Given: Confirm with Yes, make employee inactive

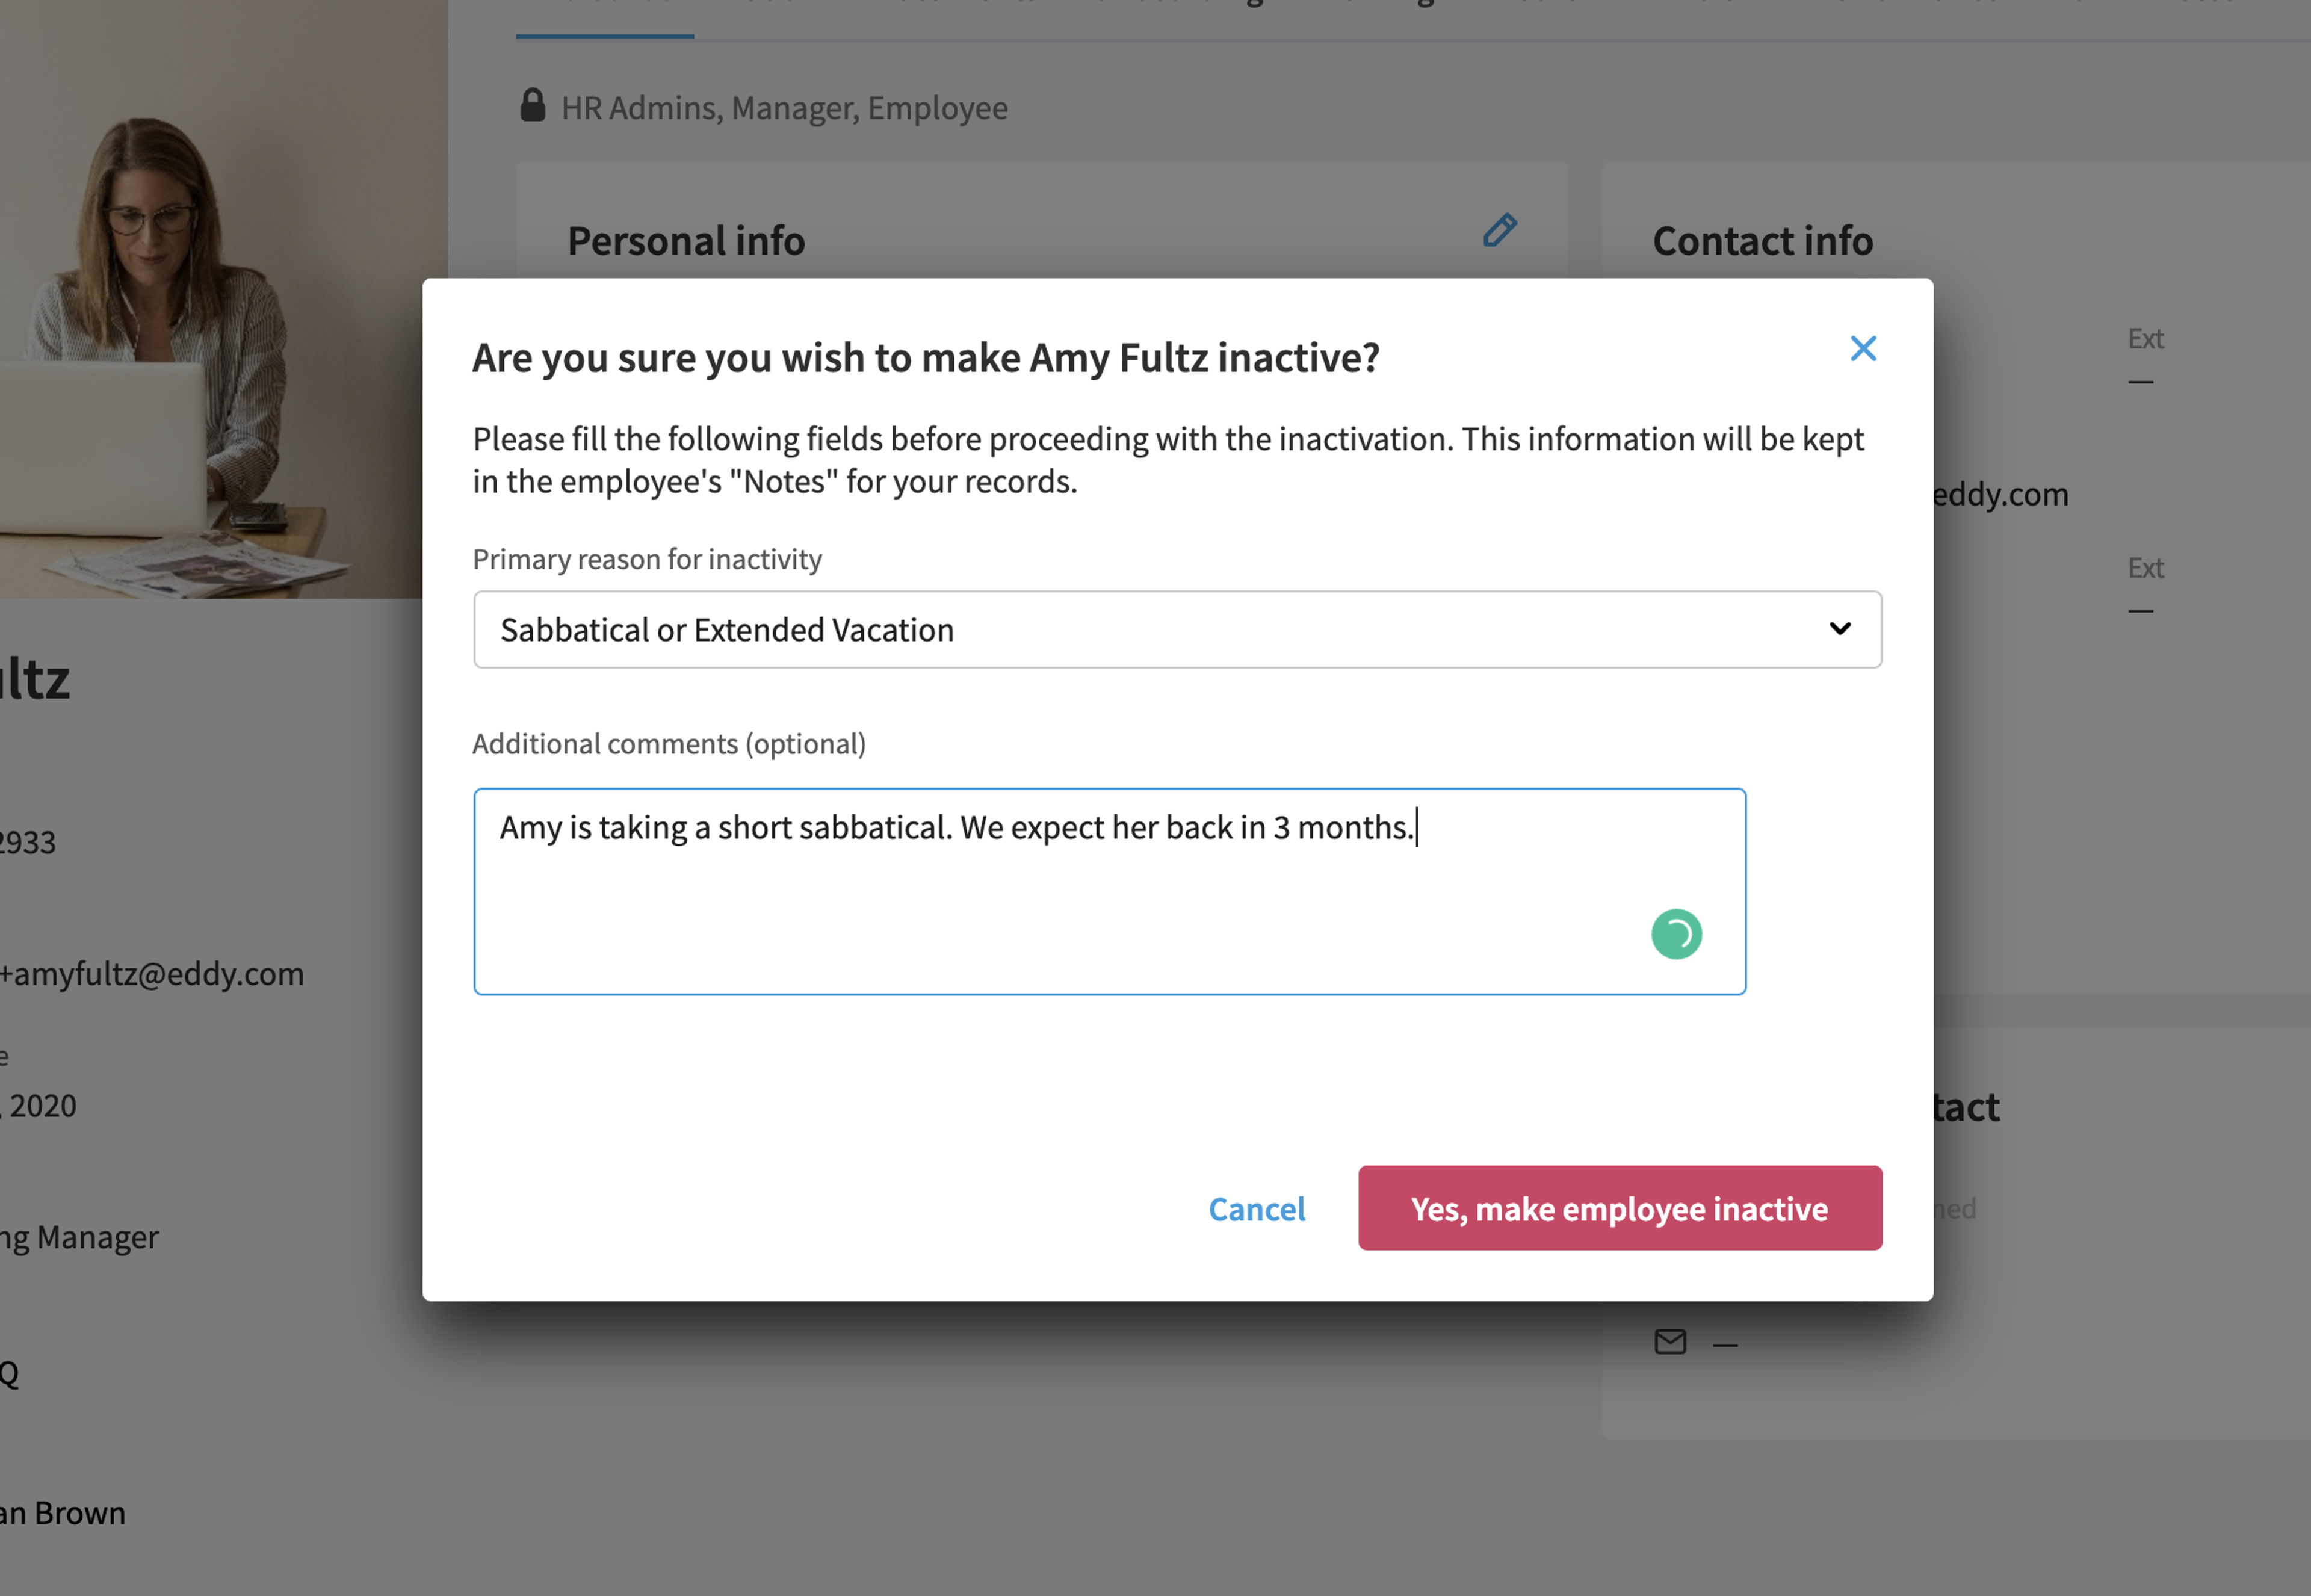Looking at the screenshot, I should click(x=1619, y=1208).
